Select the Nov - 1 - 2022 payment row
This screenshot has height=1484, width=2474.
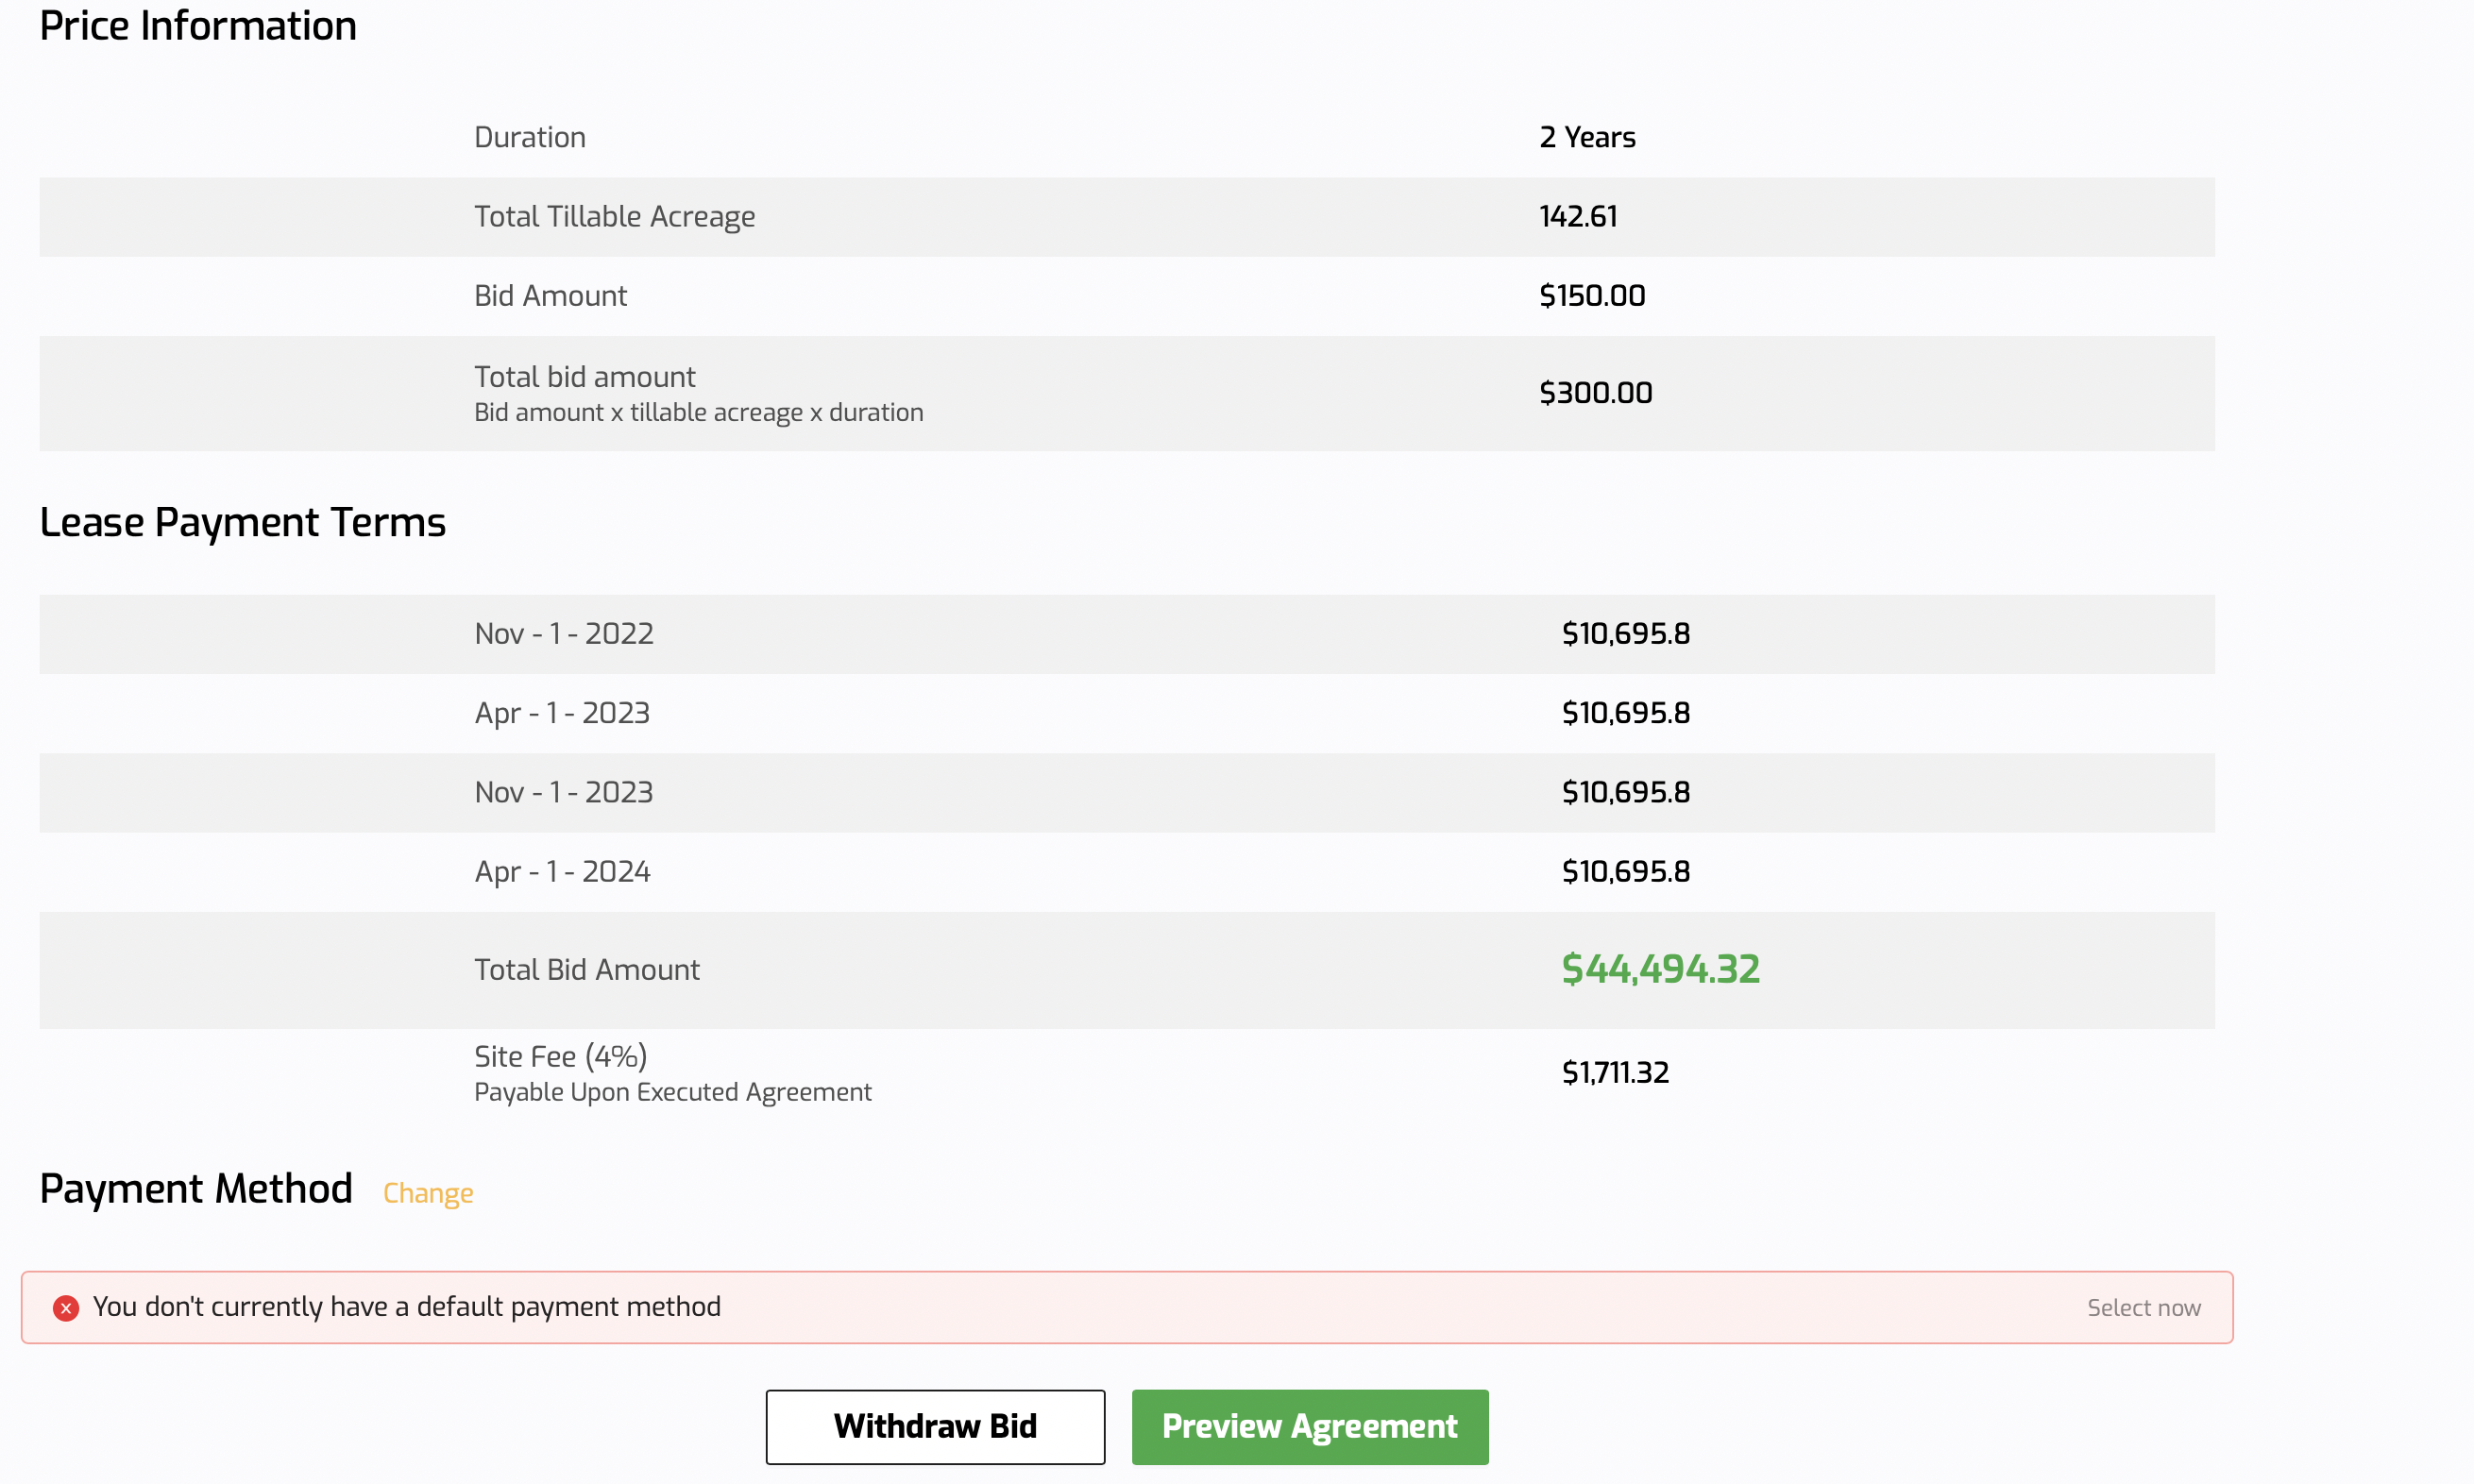tap(564, 634)
